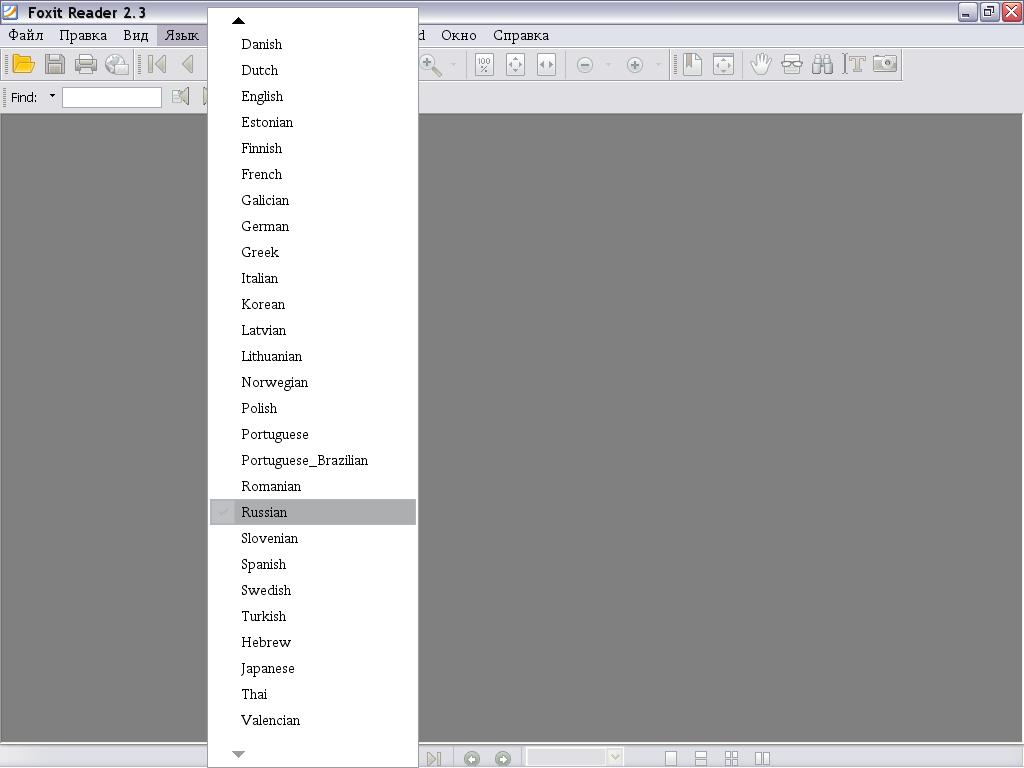Open the zoom level combo box in status bar
The width and height of the screenshot is (1024, 768).
pyautogui.click(x=615, y=758)
